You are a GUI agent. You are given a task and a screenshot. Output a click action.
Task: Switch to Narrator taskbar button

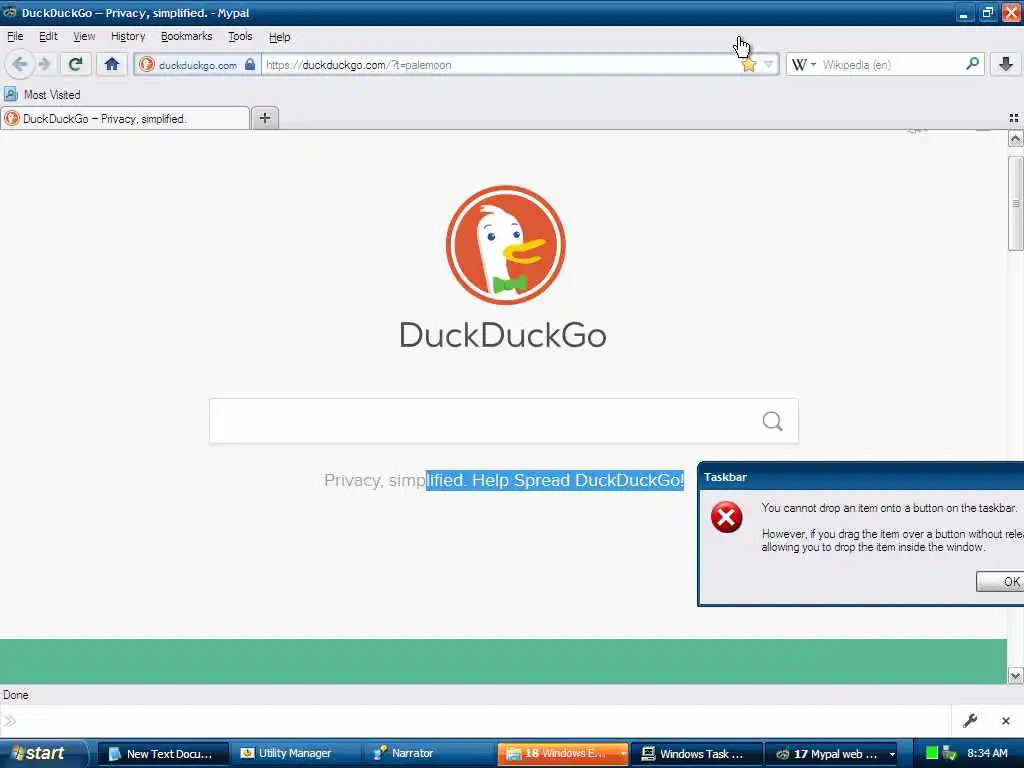pyautogui.click(x=429, y=754)
